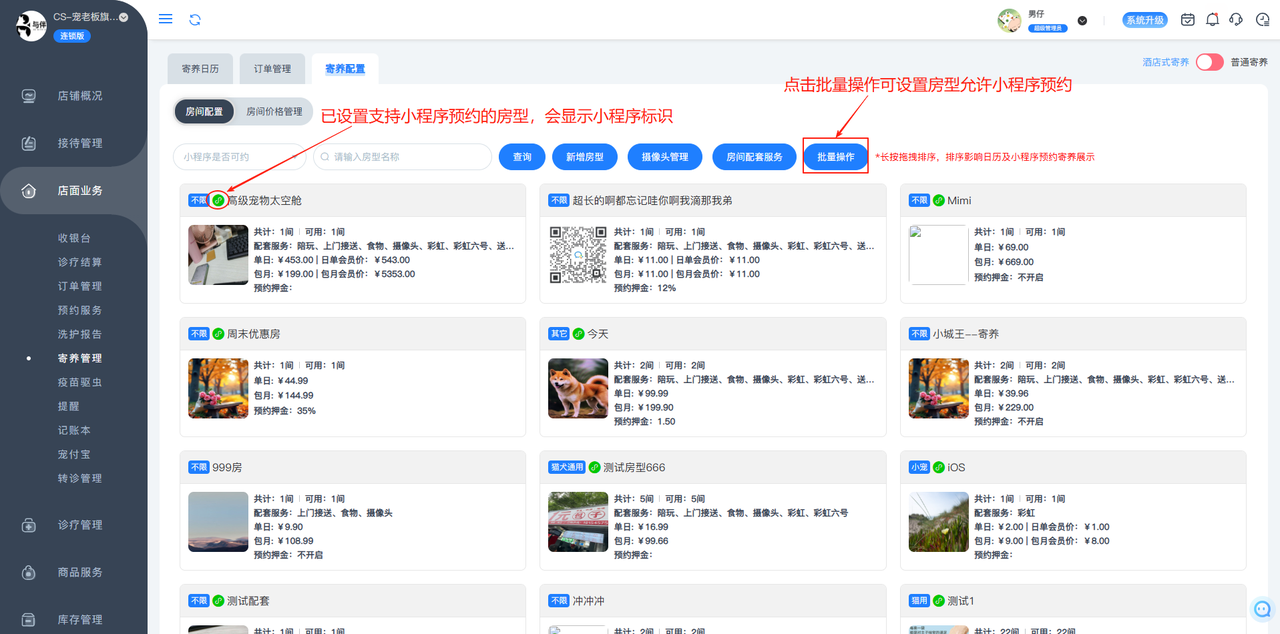The width and height of the screenshot is (1280, 634).
Task: Open customer service headset icon
Action: 1236,20
